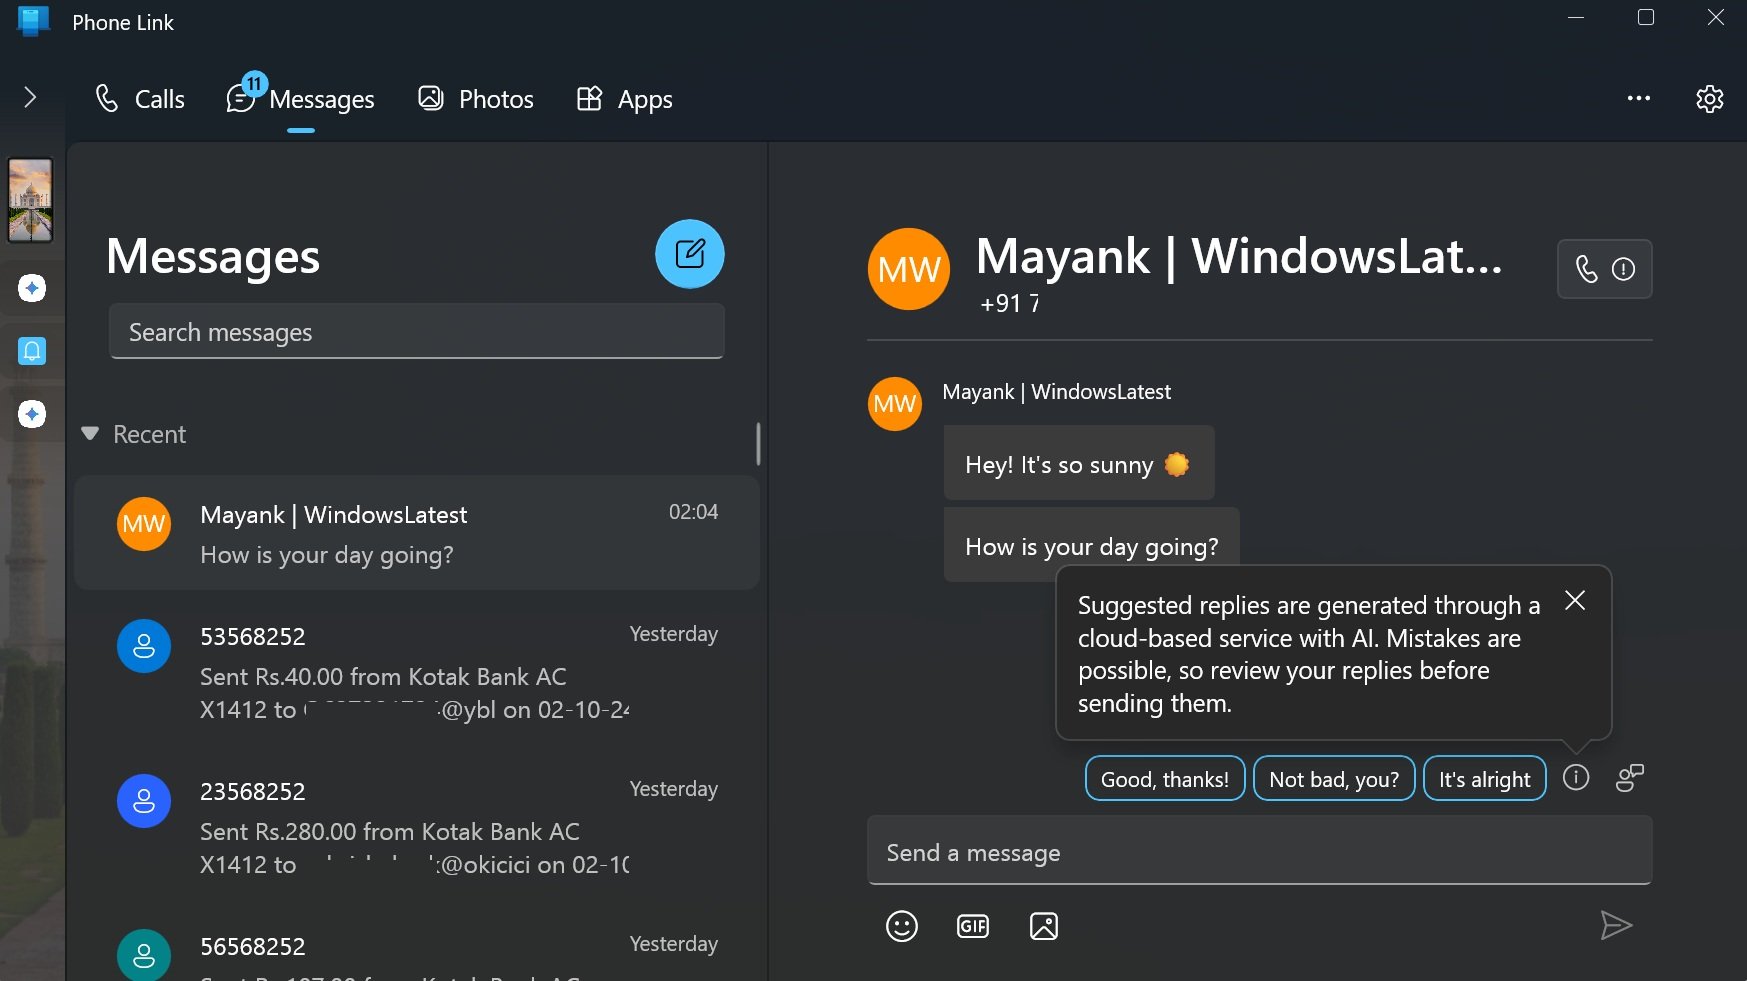
Task: Open the Apps tab
Action: (x=622, y=98)
